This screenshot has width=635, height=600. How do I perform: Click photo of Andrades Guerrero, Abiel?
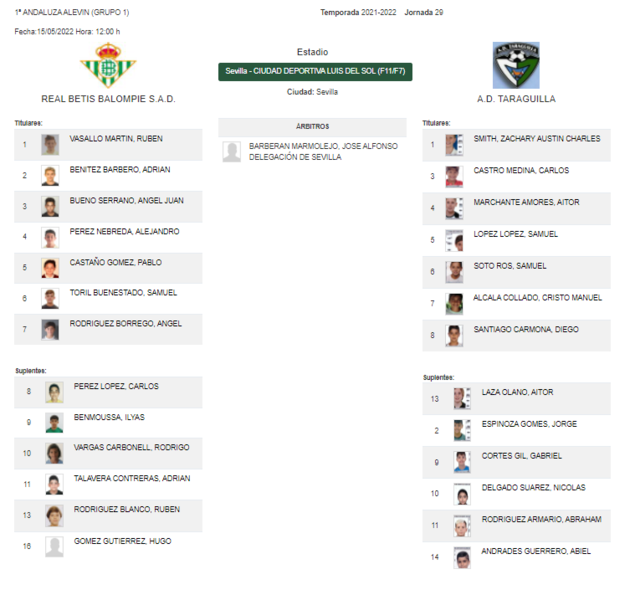(x=462, y=558)
